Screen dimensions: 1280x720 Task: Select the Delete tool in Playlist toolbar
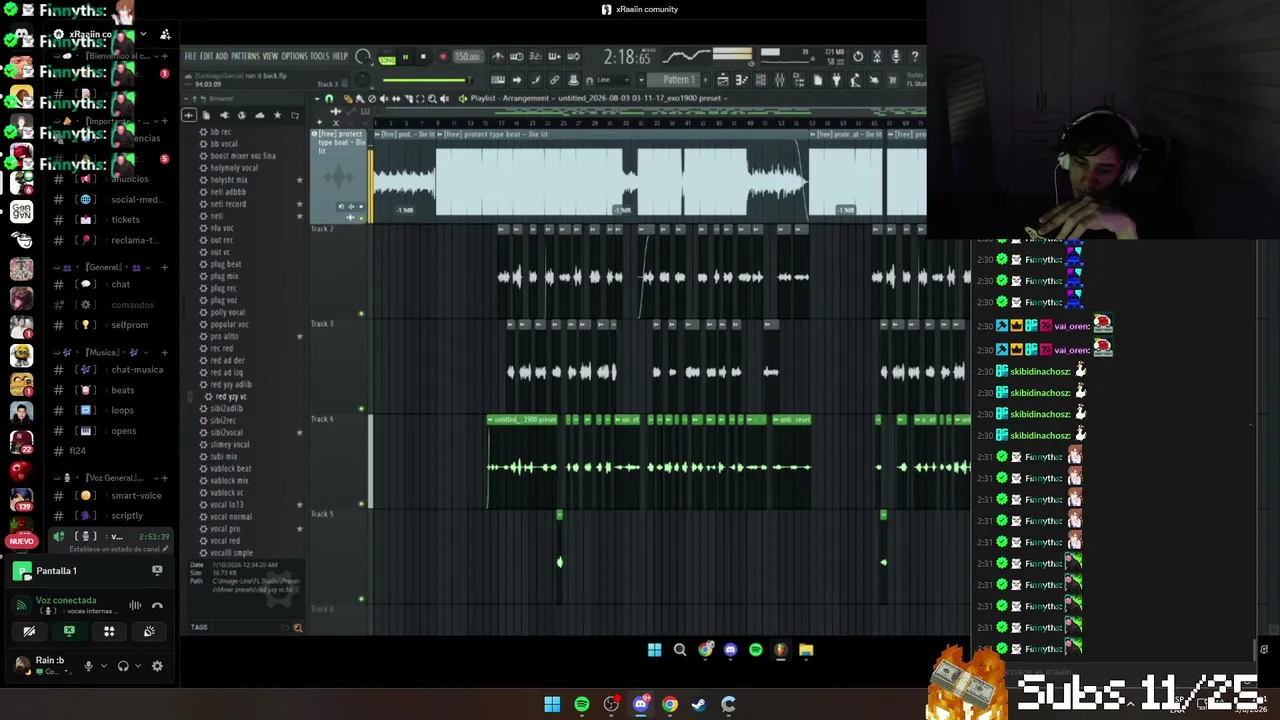coord(372,98)
